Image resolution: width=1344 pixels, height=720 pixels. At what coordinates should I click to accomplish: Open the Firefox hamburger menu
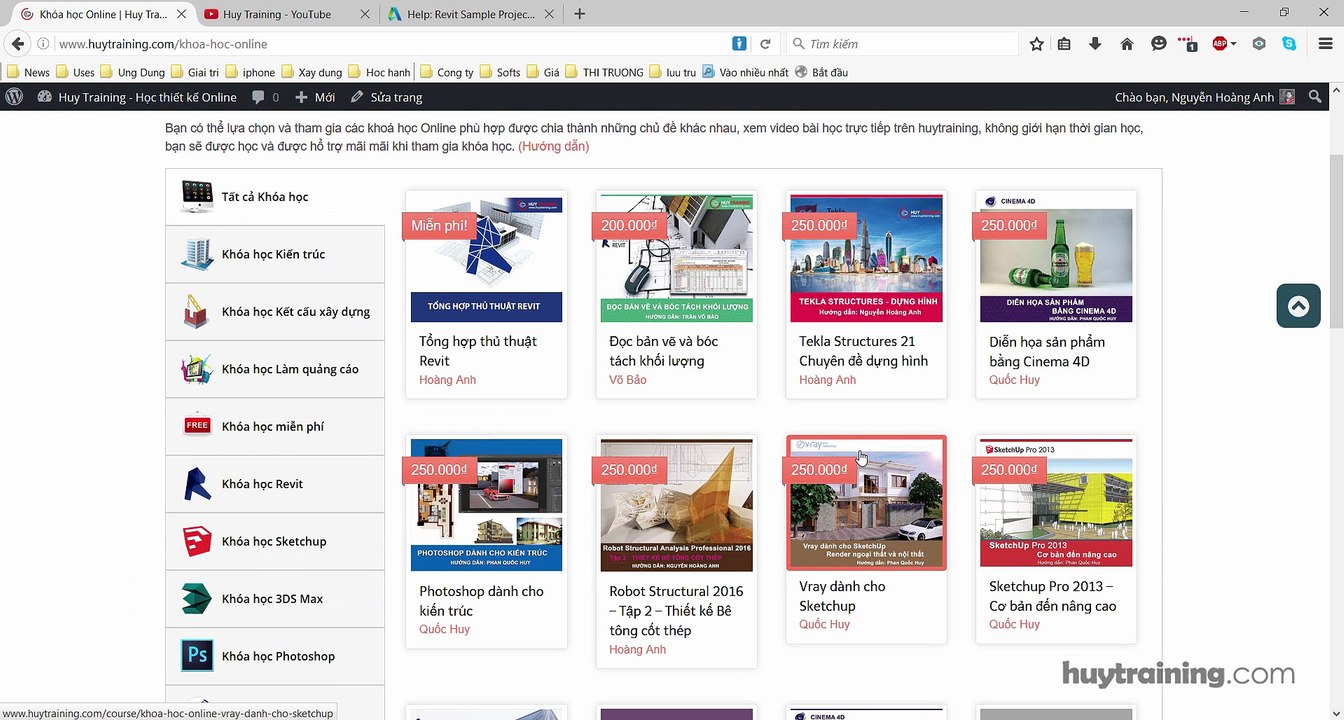tap(1326, 44)
